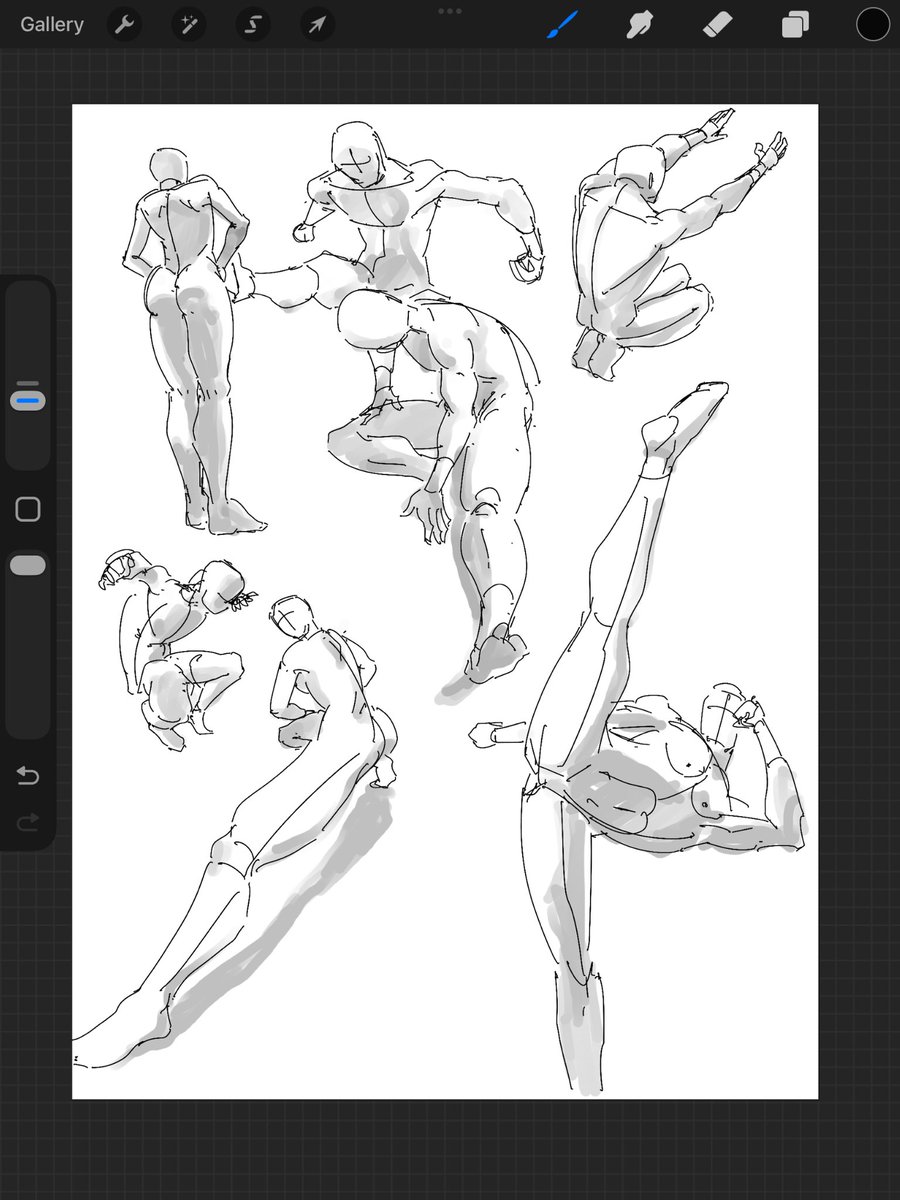Activate the Transform arrow tool

click(x=317, y=25)
